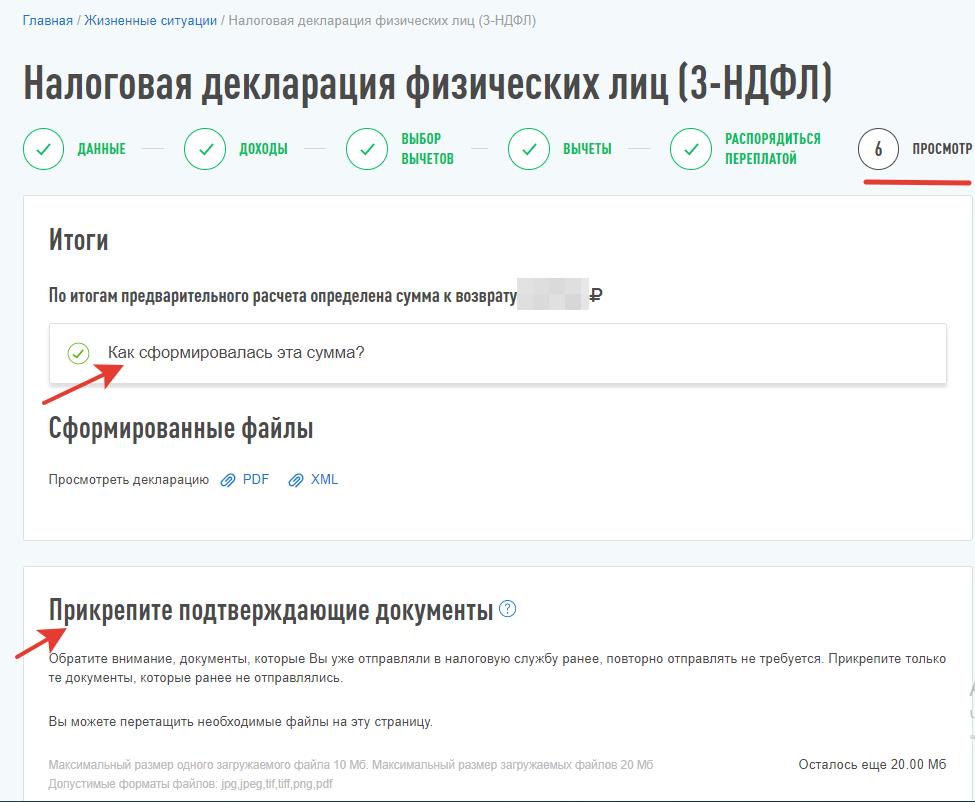Return to the ВЫЧЕТЫ step label

point(587,149)
